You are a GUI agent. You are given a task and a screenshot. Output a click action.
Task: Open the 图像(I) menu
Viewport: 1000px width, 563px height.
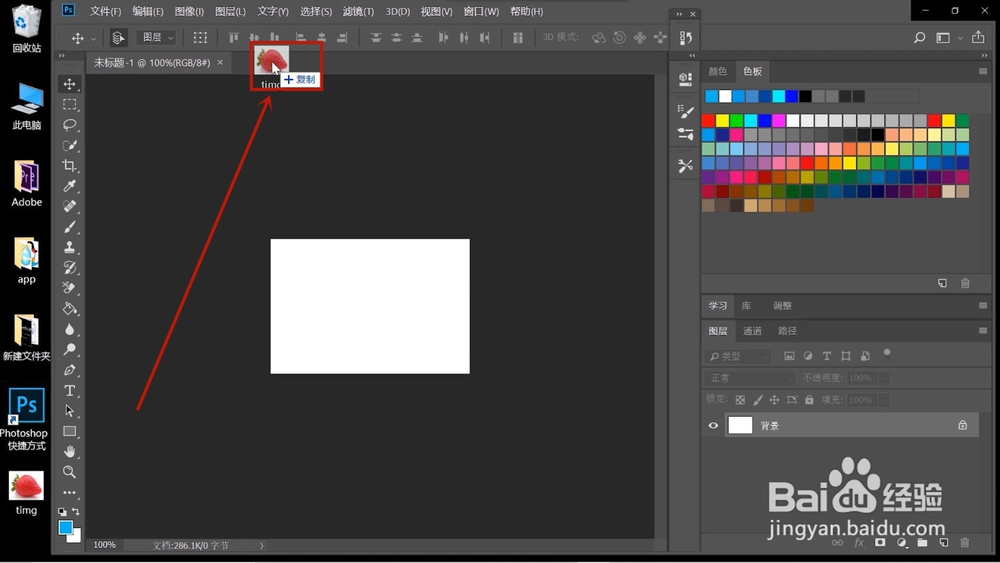(x=189, y=11)
